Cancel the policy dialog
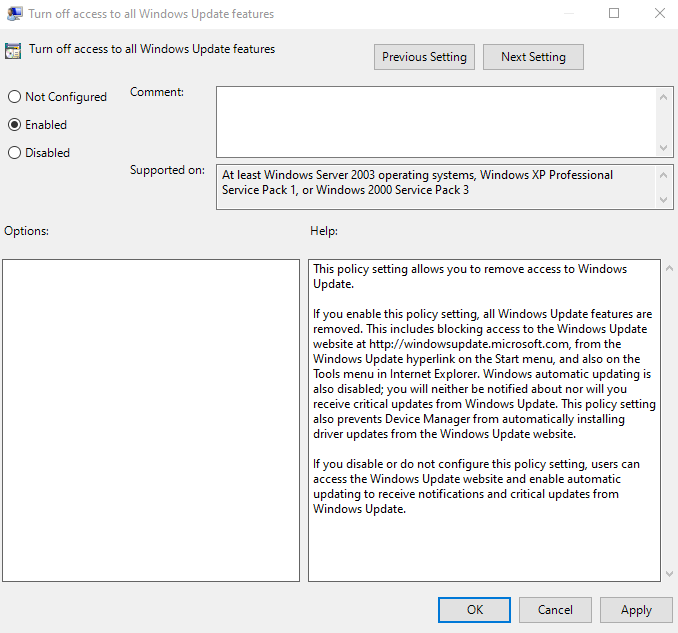This screenshot has width=678, height=633. click(555, 610)
